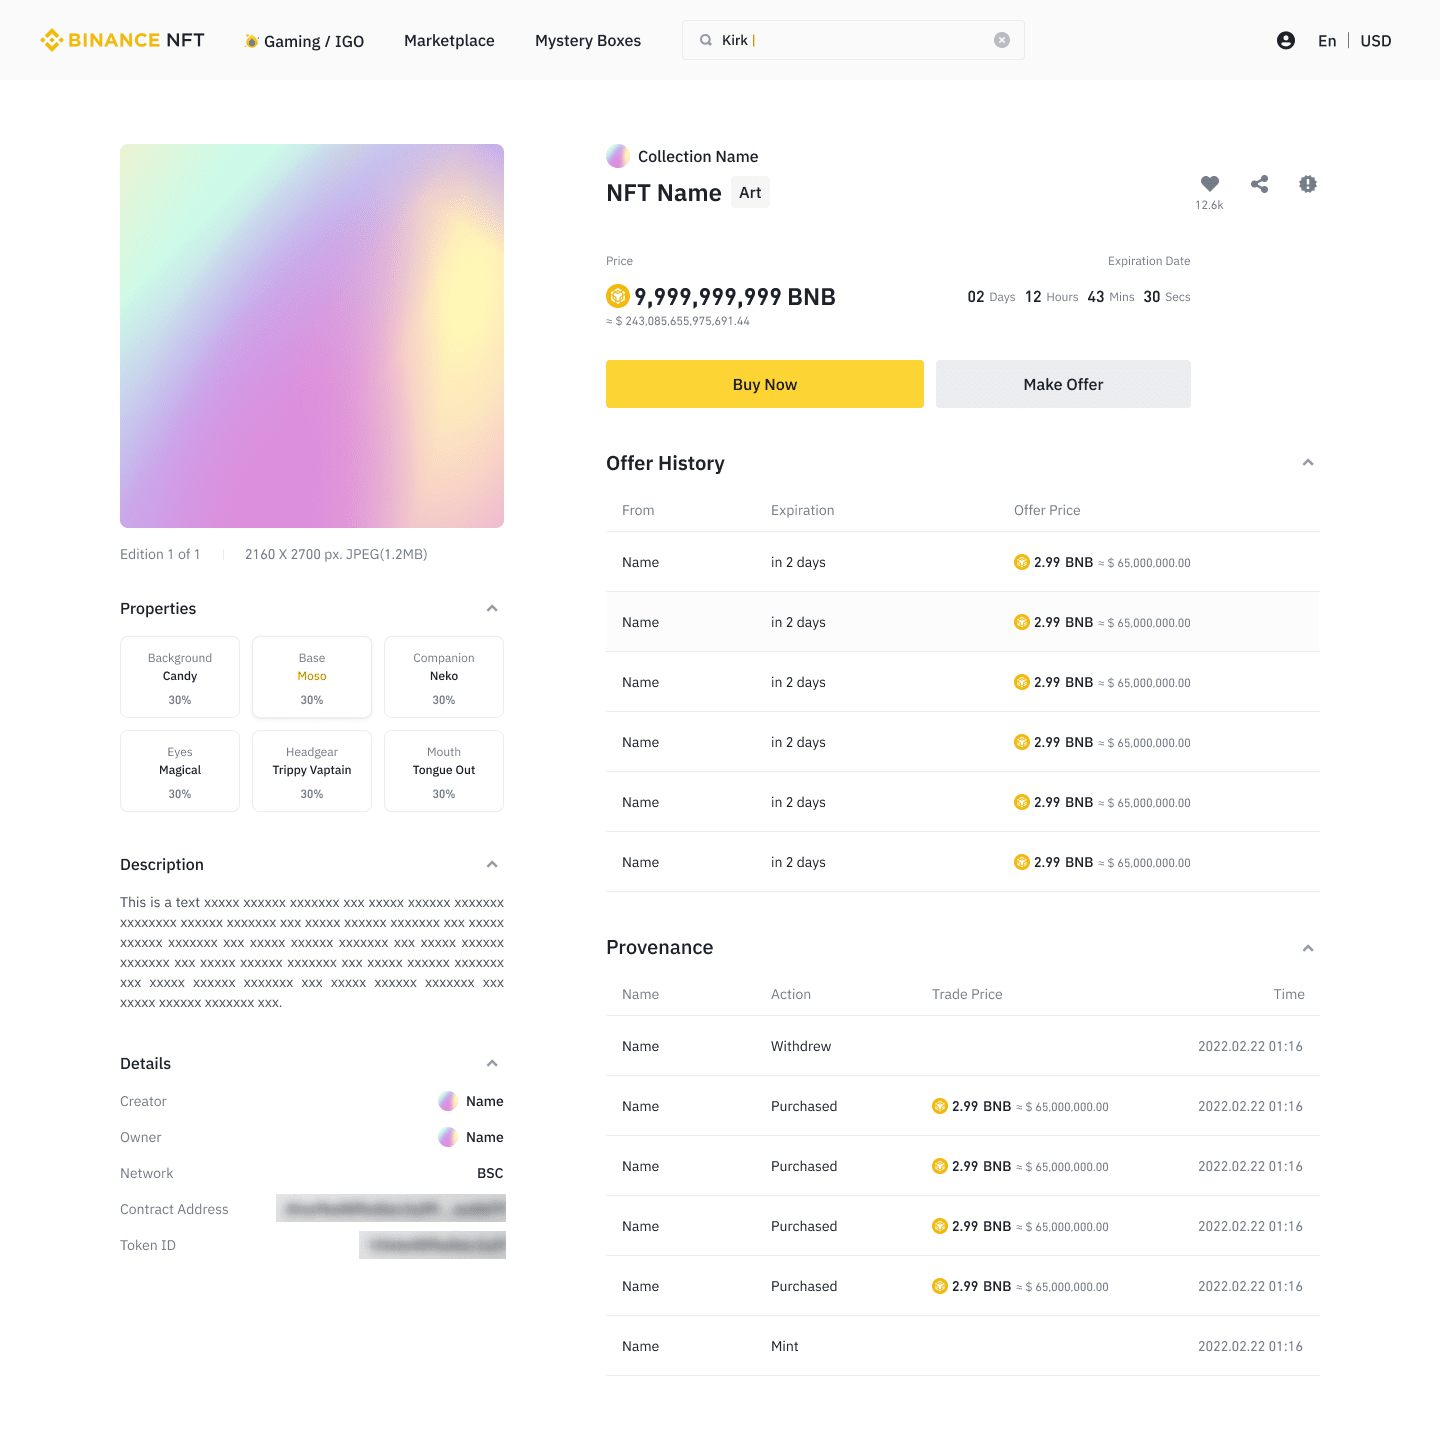The width and height of the screenshot is (1440, 1437).
Task: Click the Creator avatar in Details
Action: [448, 1101]
